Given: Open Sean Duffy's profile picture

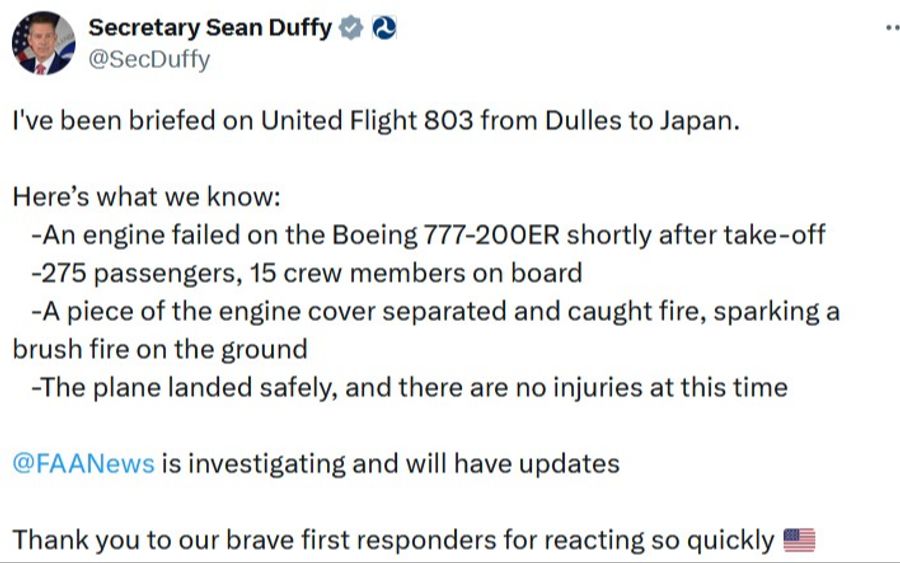Looking at the screenshot, I should 43,43.
